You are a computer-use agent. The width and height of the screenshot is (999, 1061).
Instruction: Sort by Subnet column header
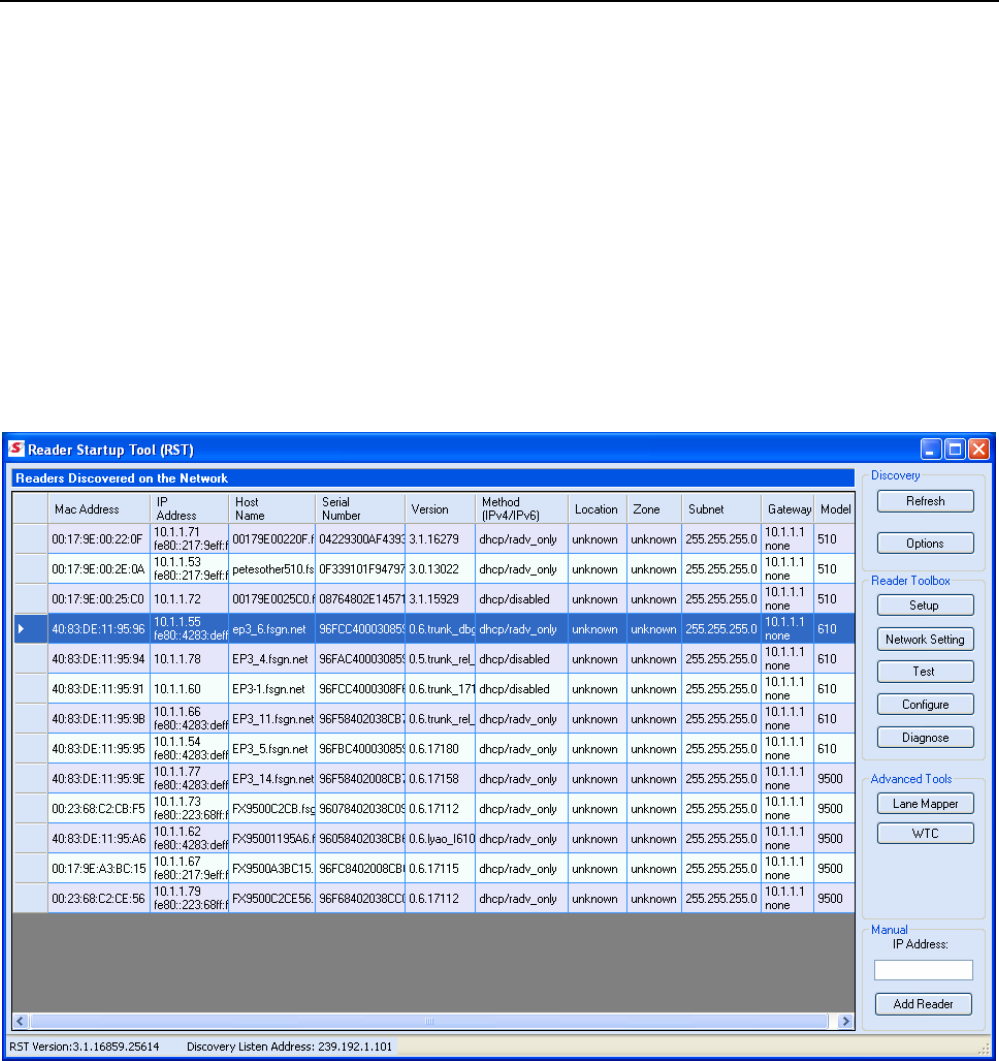(x=721, y=509)
